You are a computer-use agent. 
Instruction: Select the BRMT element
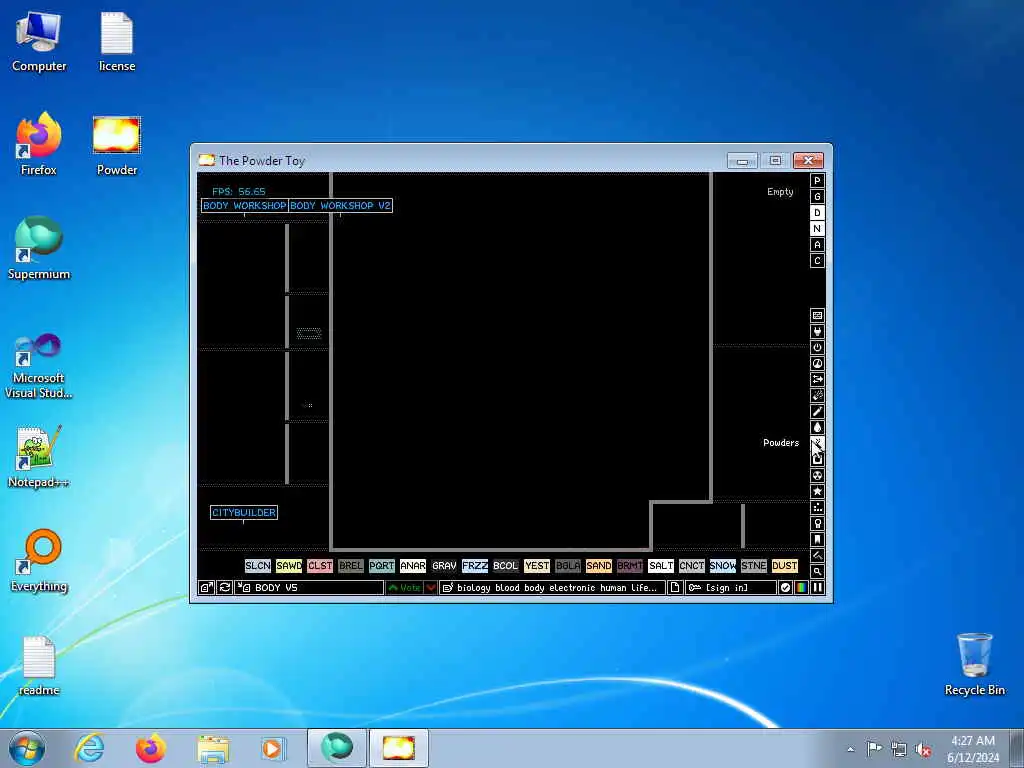click(x=630, y=566)
